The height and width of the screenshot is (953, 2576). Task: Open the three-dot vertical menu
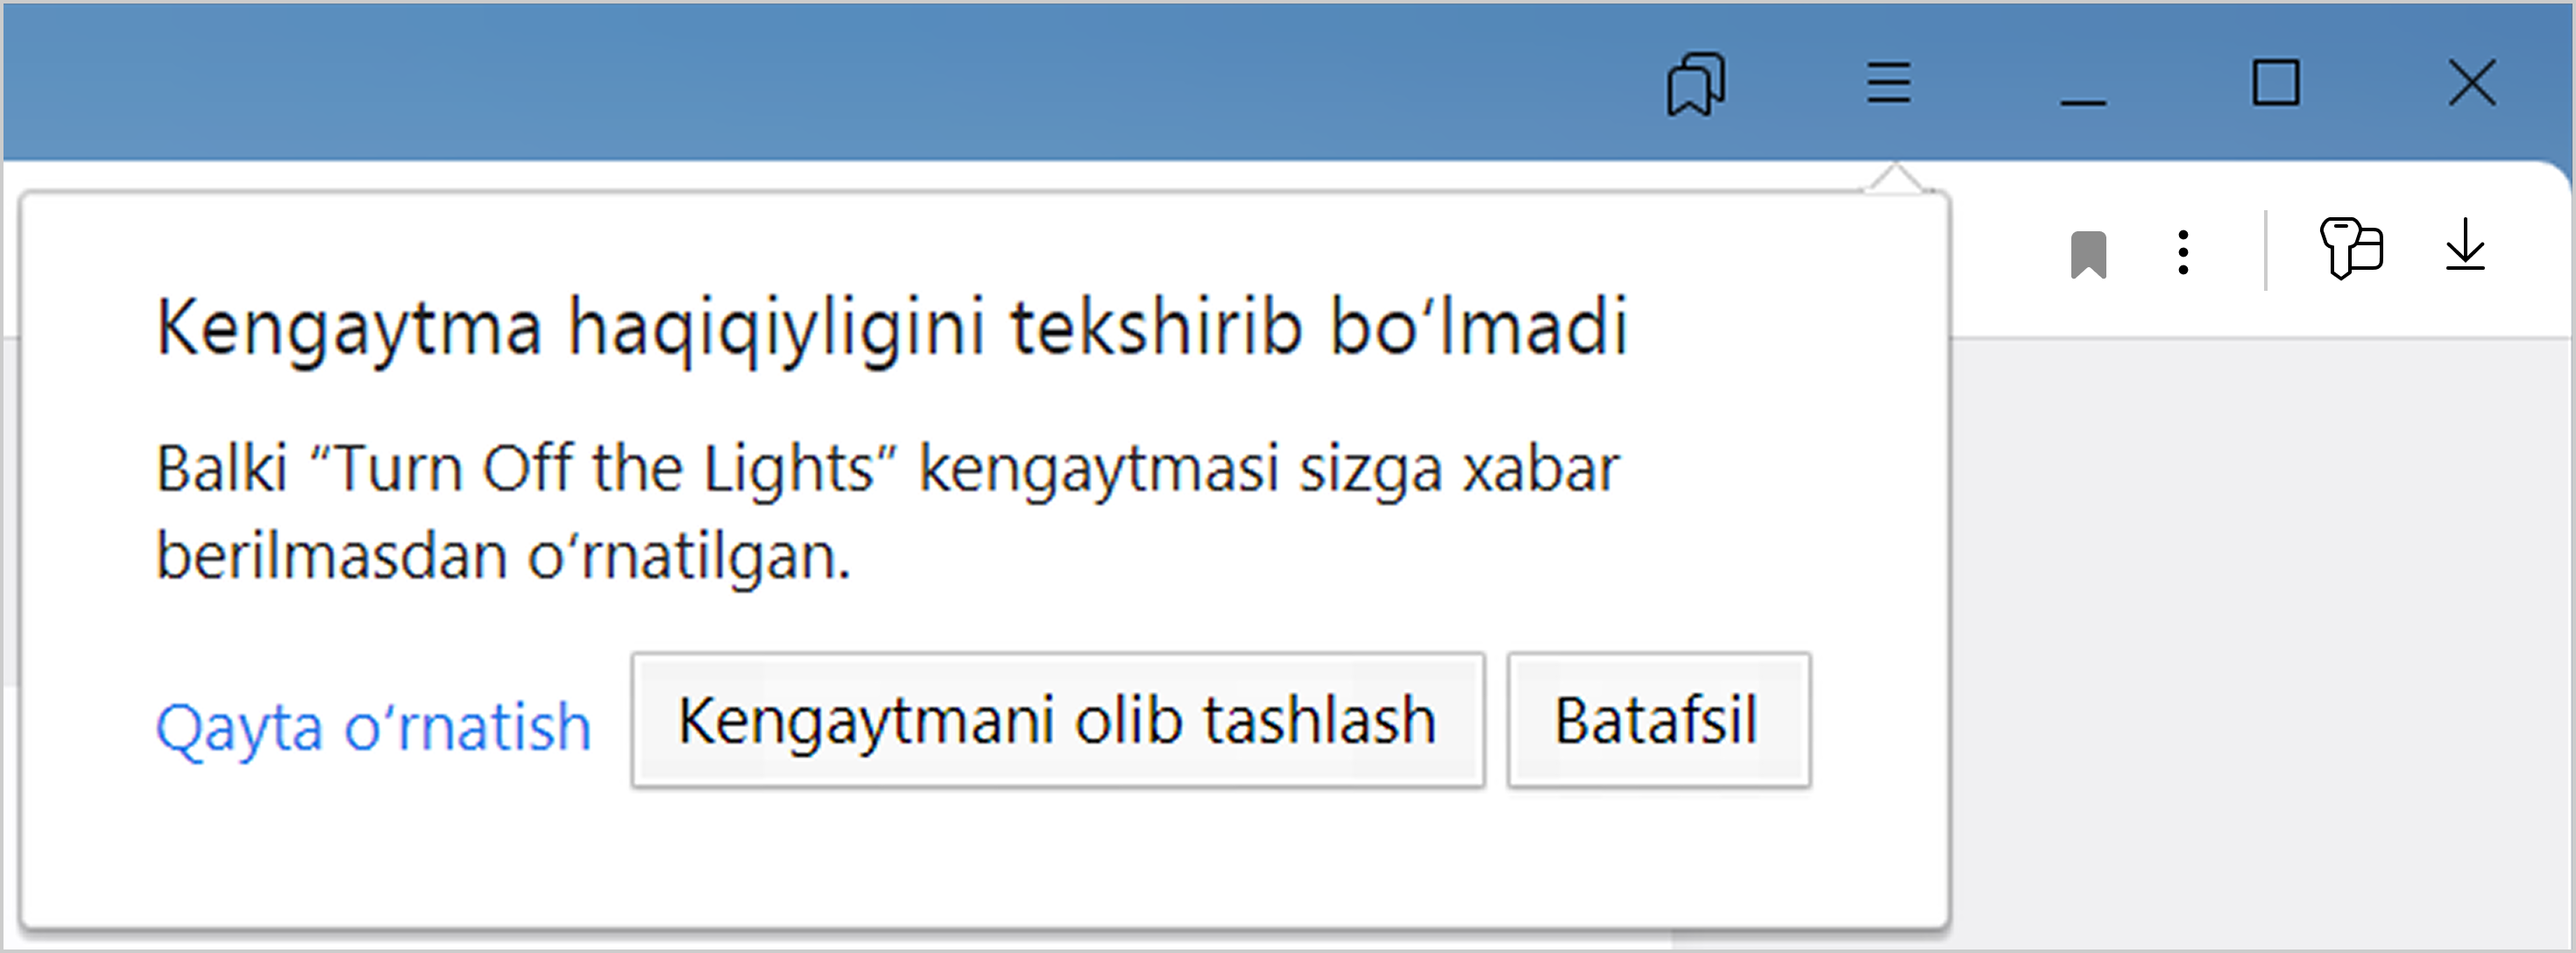click(2183, 252)
